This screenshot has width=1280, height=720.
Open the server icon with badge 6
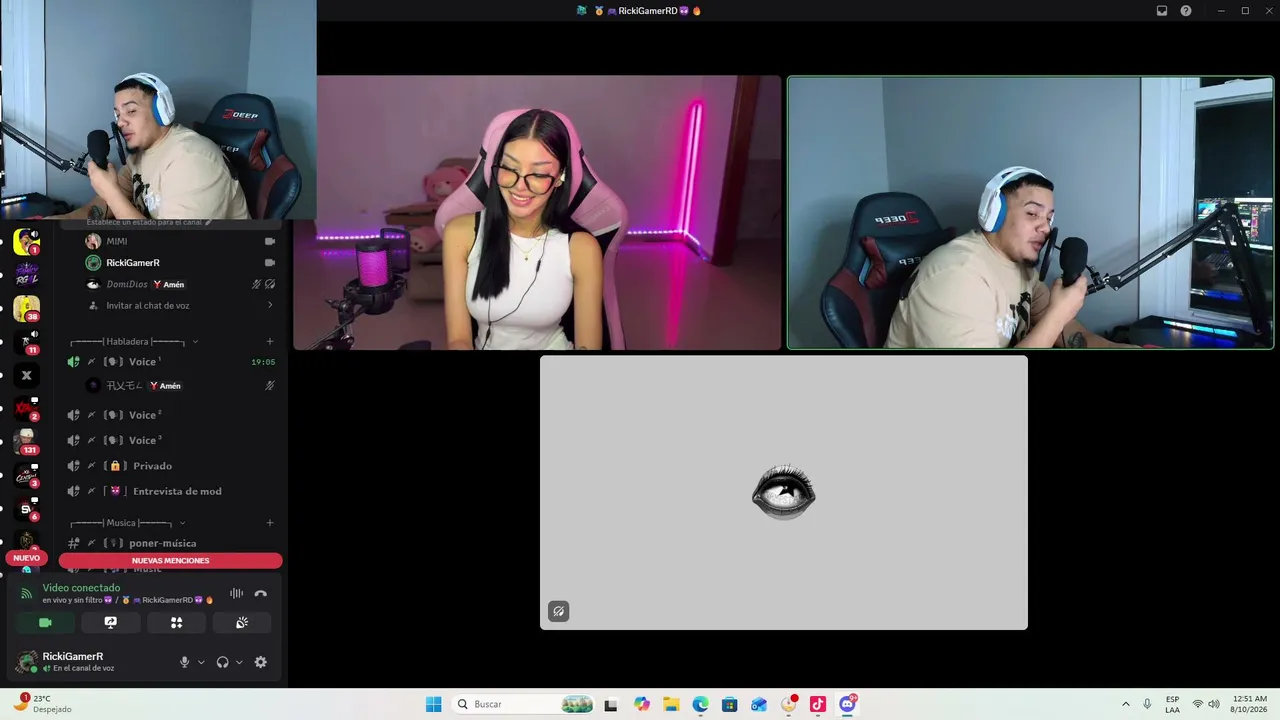point(27,508)
